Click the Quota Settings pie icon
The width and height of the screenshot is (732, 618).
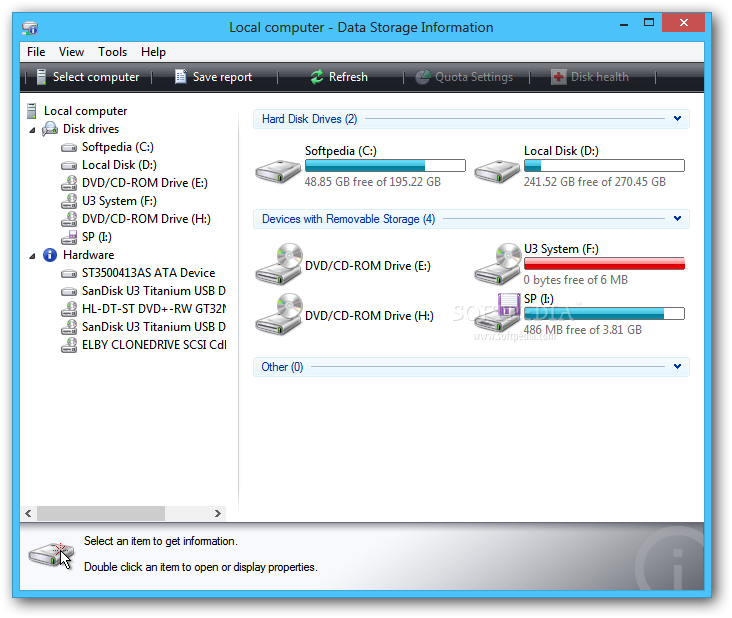423,77
